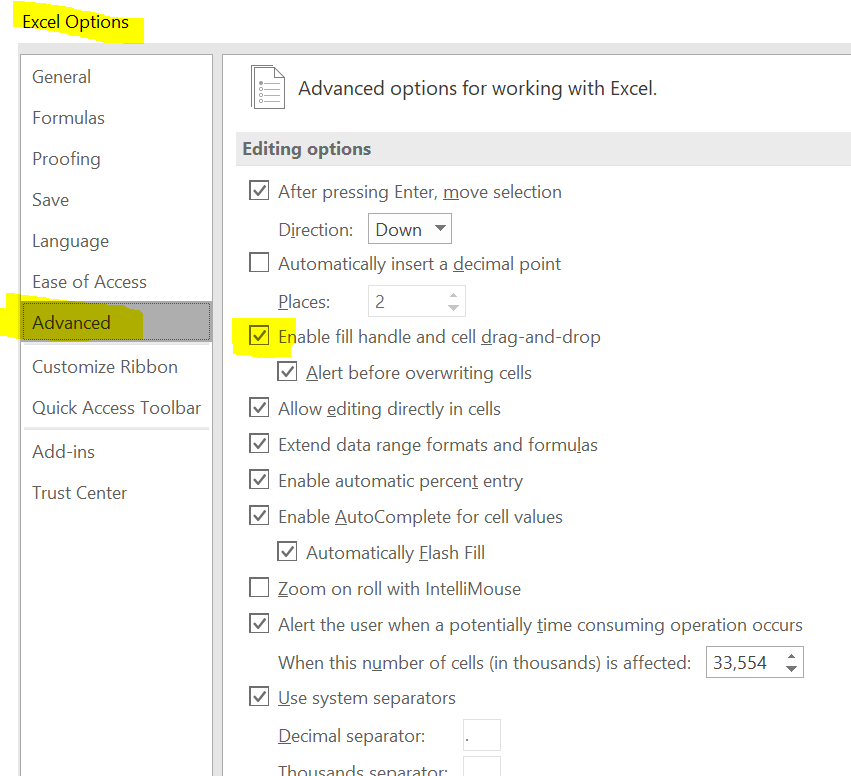Open the Trust Center category

[x=79, y=493]
